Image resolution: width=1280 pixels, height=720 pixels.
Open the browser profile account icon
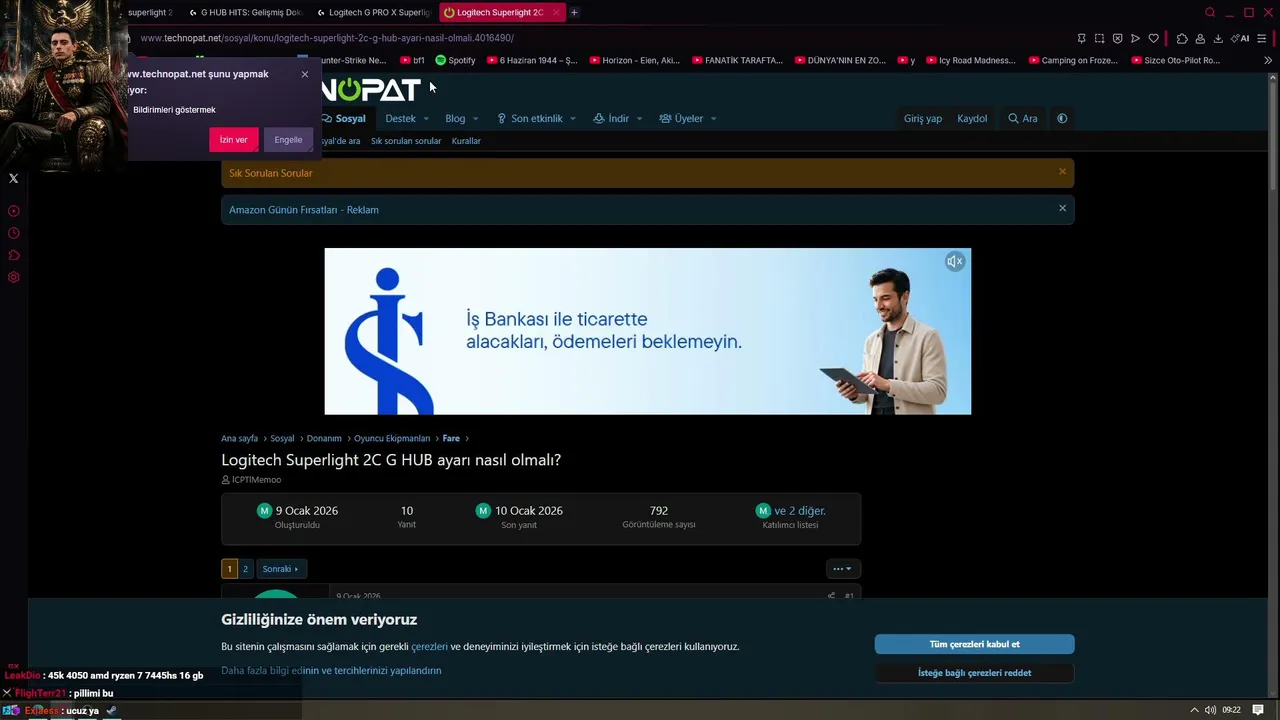click(1200, 38)
